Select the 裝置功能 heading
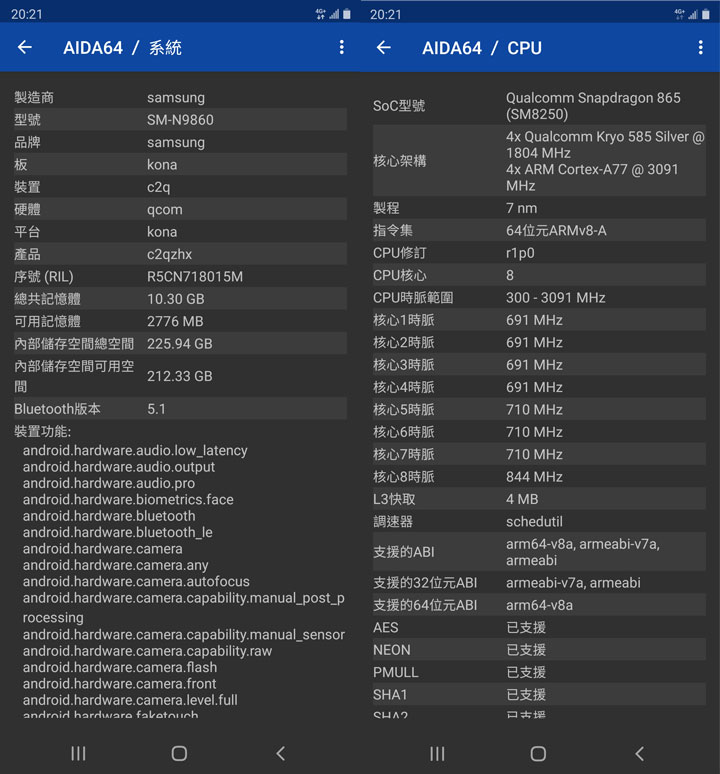This screenshot has width=720, height=774. (x=42, y=431)
